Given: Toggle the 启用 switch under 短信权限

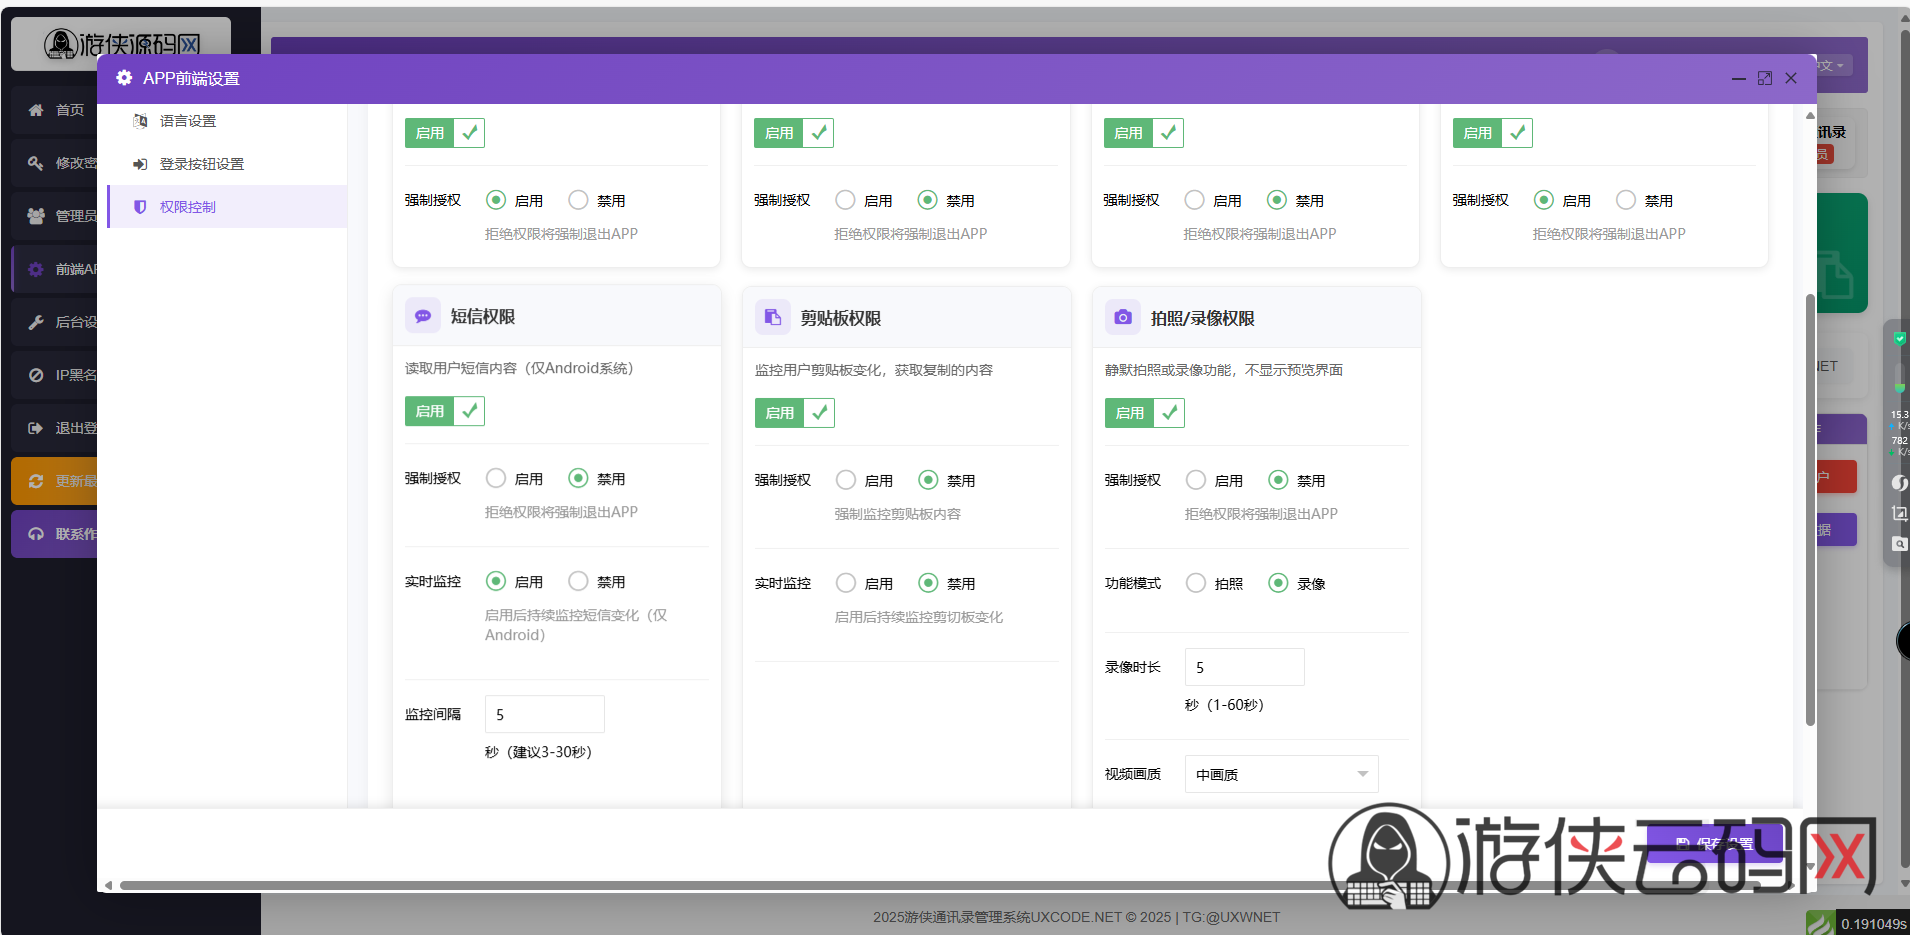Looking at the screenshot, I should (x=444, y=411).
